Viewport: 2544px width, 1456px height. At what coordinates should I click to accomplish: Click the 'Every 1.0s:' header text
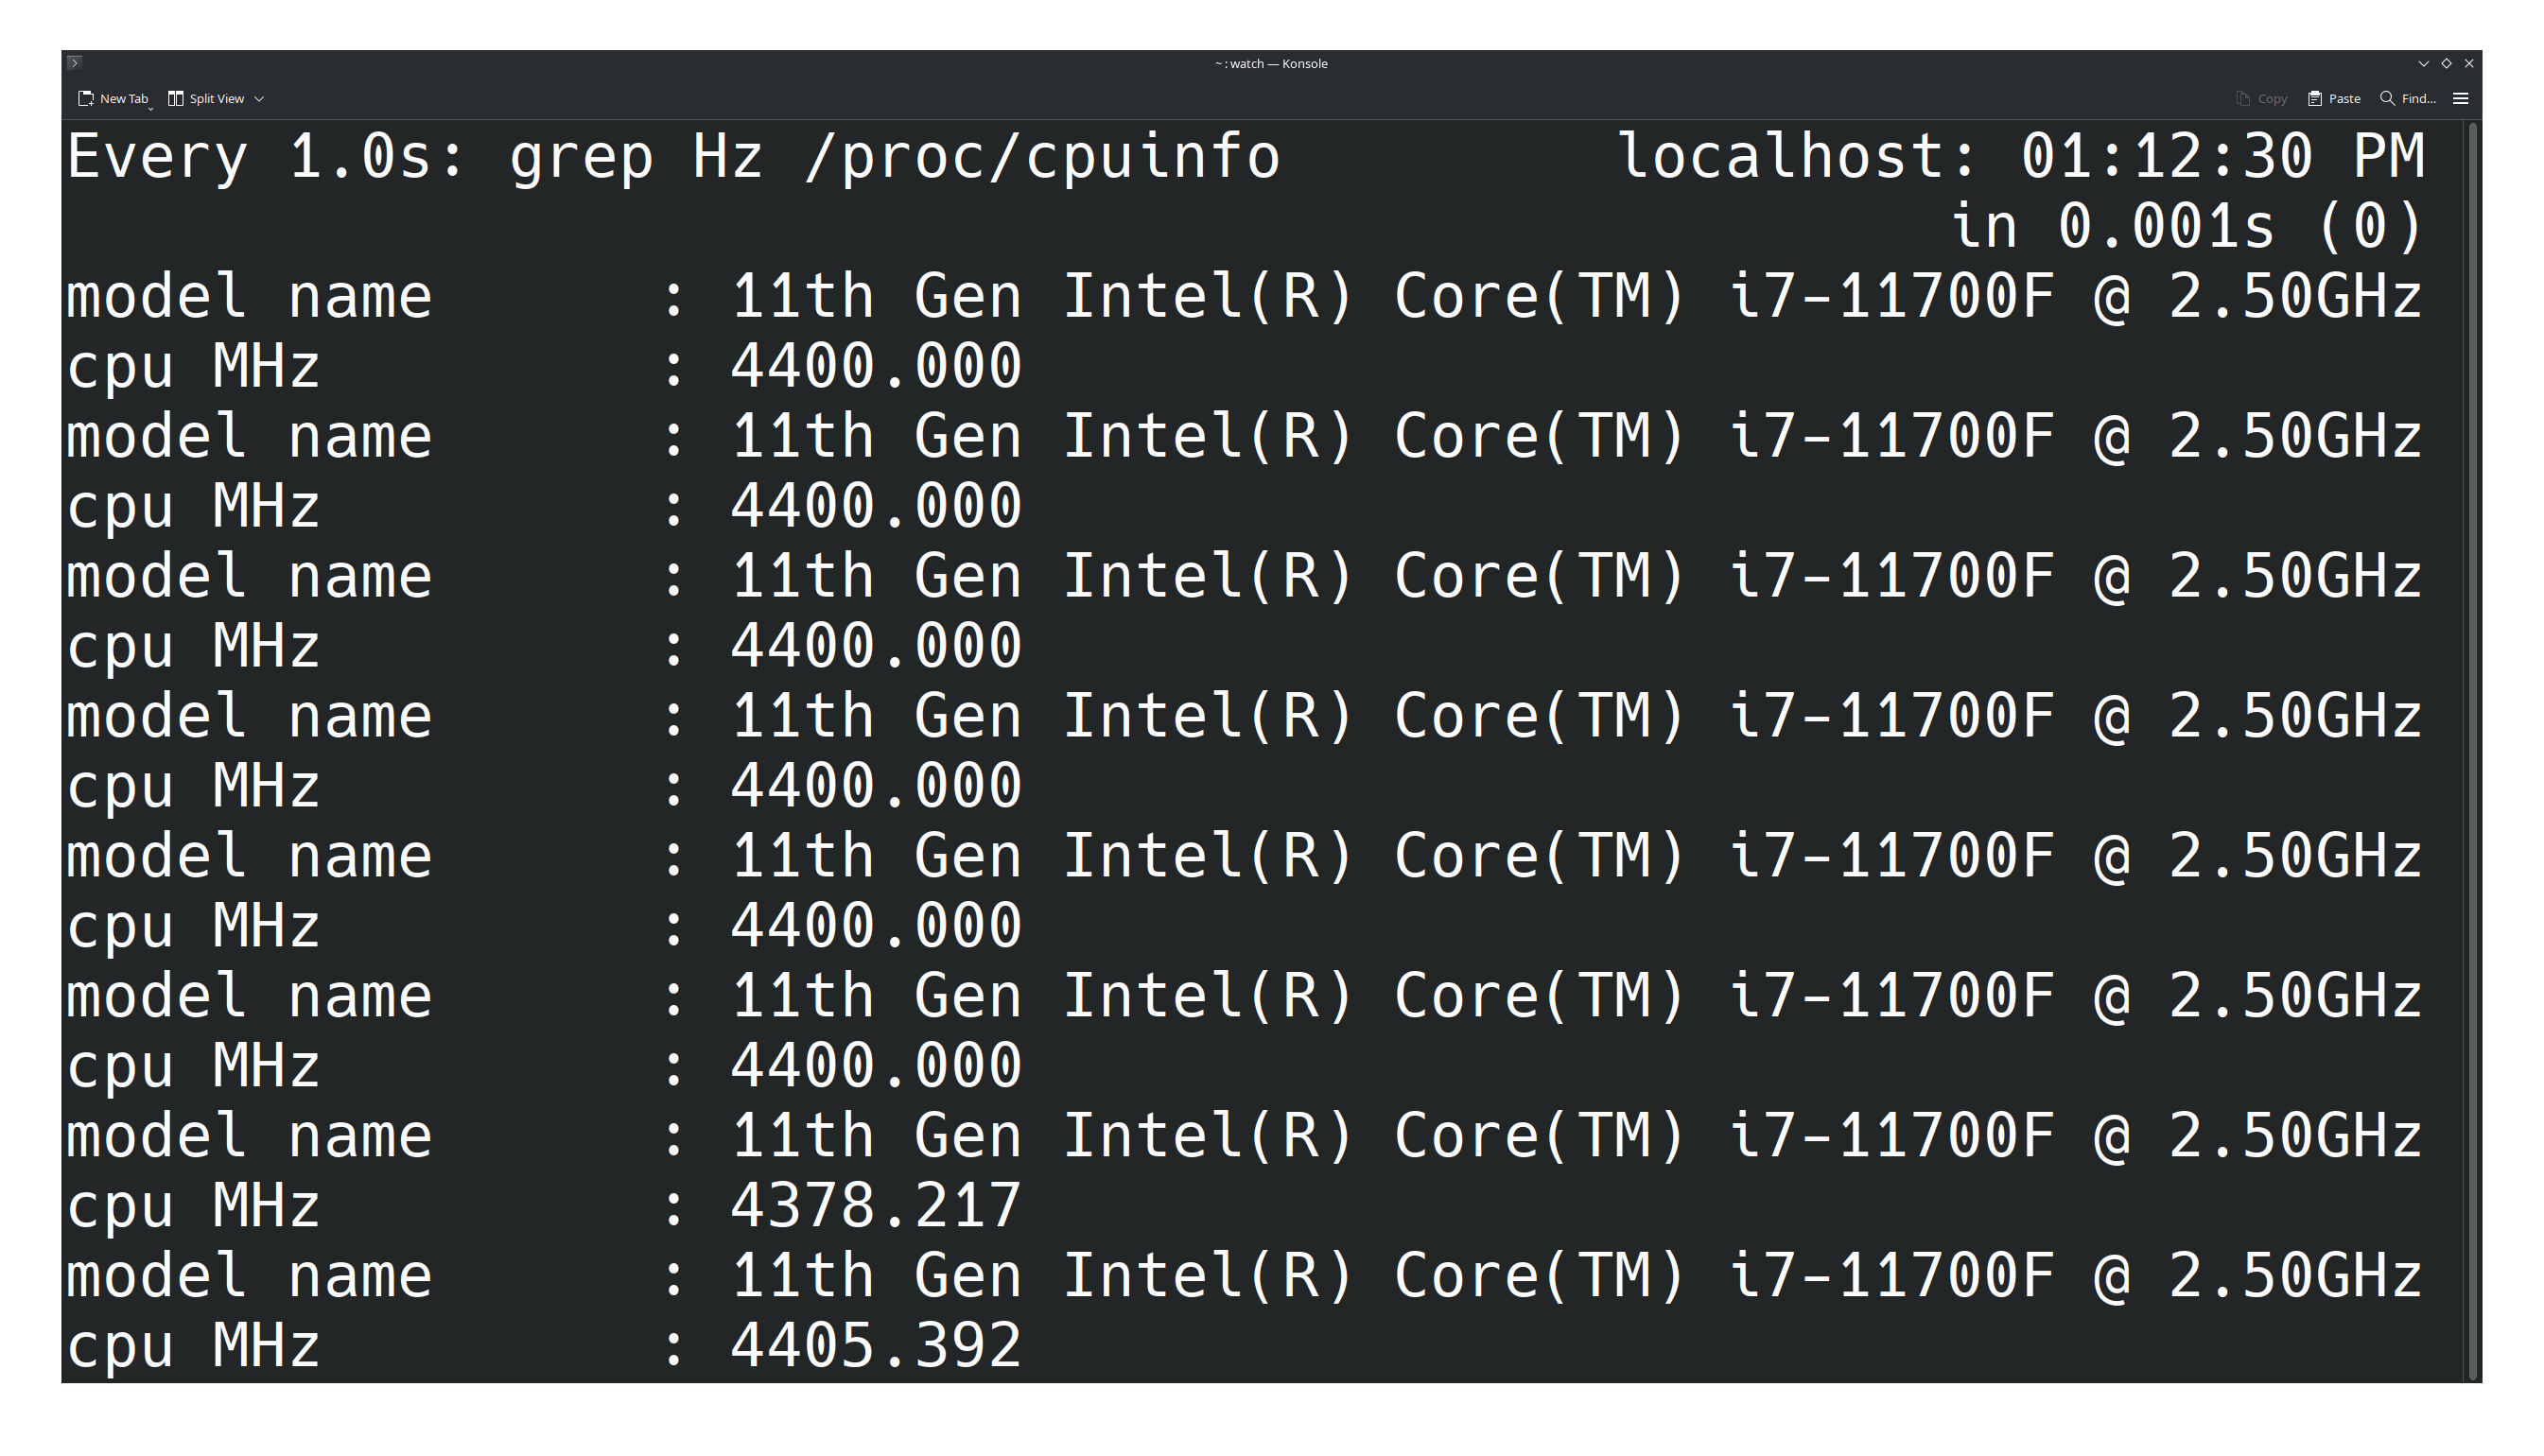[266, 157]
